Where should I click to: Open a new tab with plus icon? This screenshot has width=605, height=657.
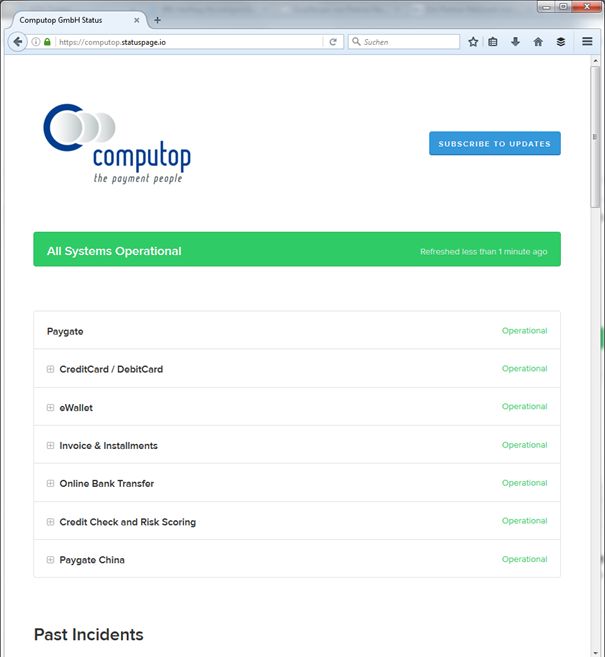point(158,20)
